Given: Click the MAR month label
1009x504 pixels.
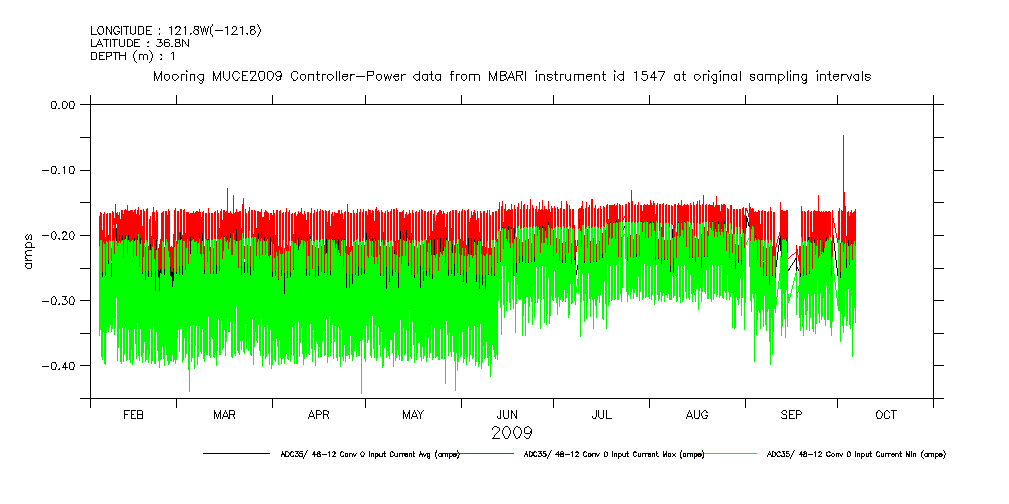Looking at the screenshot, I should [225, 414].
